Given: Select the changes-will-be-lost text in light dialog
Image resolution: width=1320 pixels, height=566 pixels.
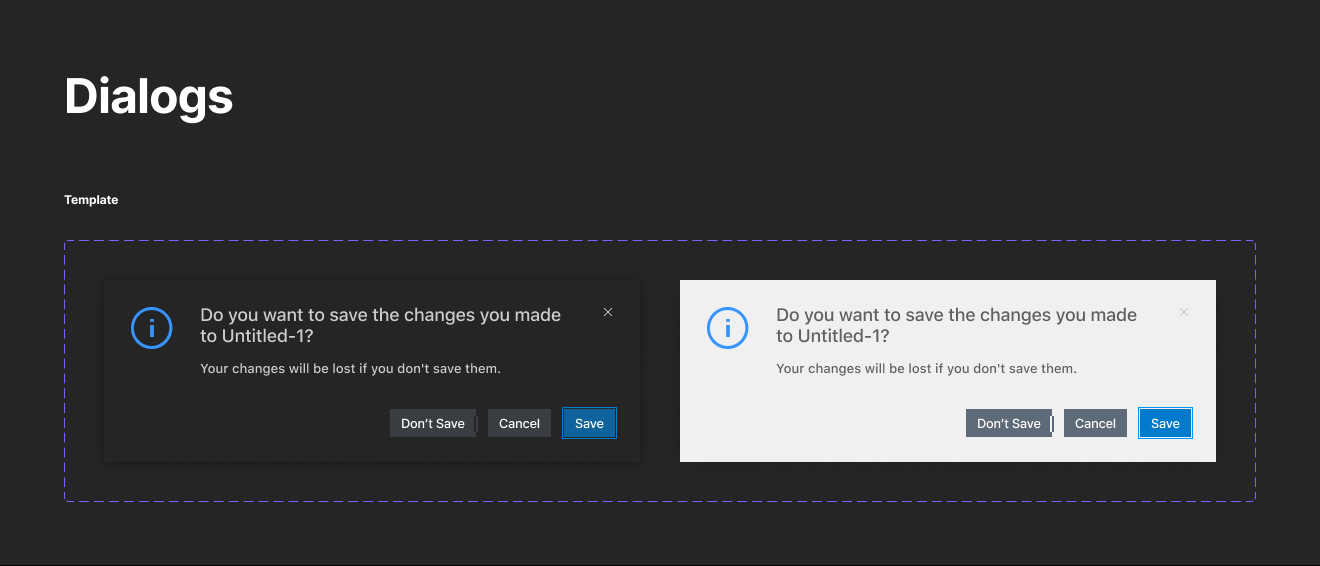Looking at the screenshot, I should coord(926,369).
